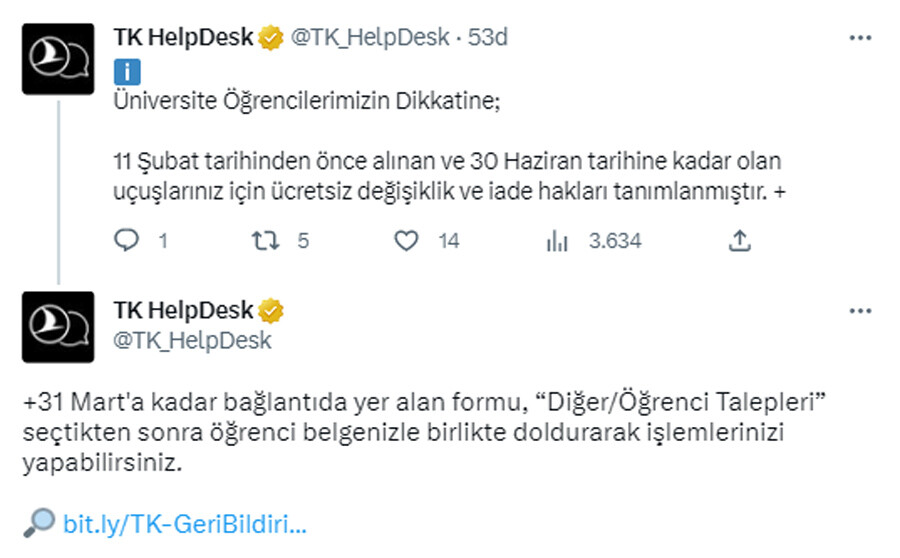Screen dimensions: 900x558
Task: Click the share icon on the first tweet
Action: (739, 241)
